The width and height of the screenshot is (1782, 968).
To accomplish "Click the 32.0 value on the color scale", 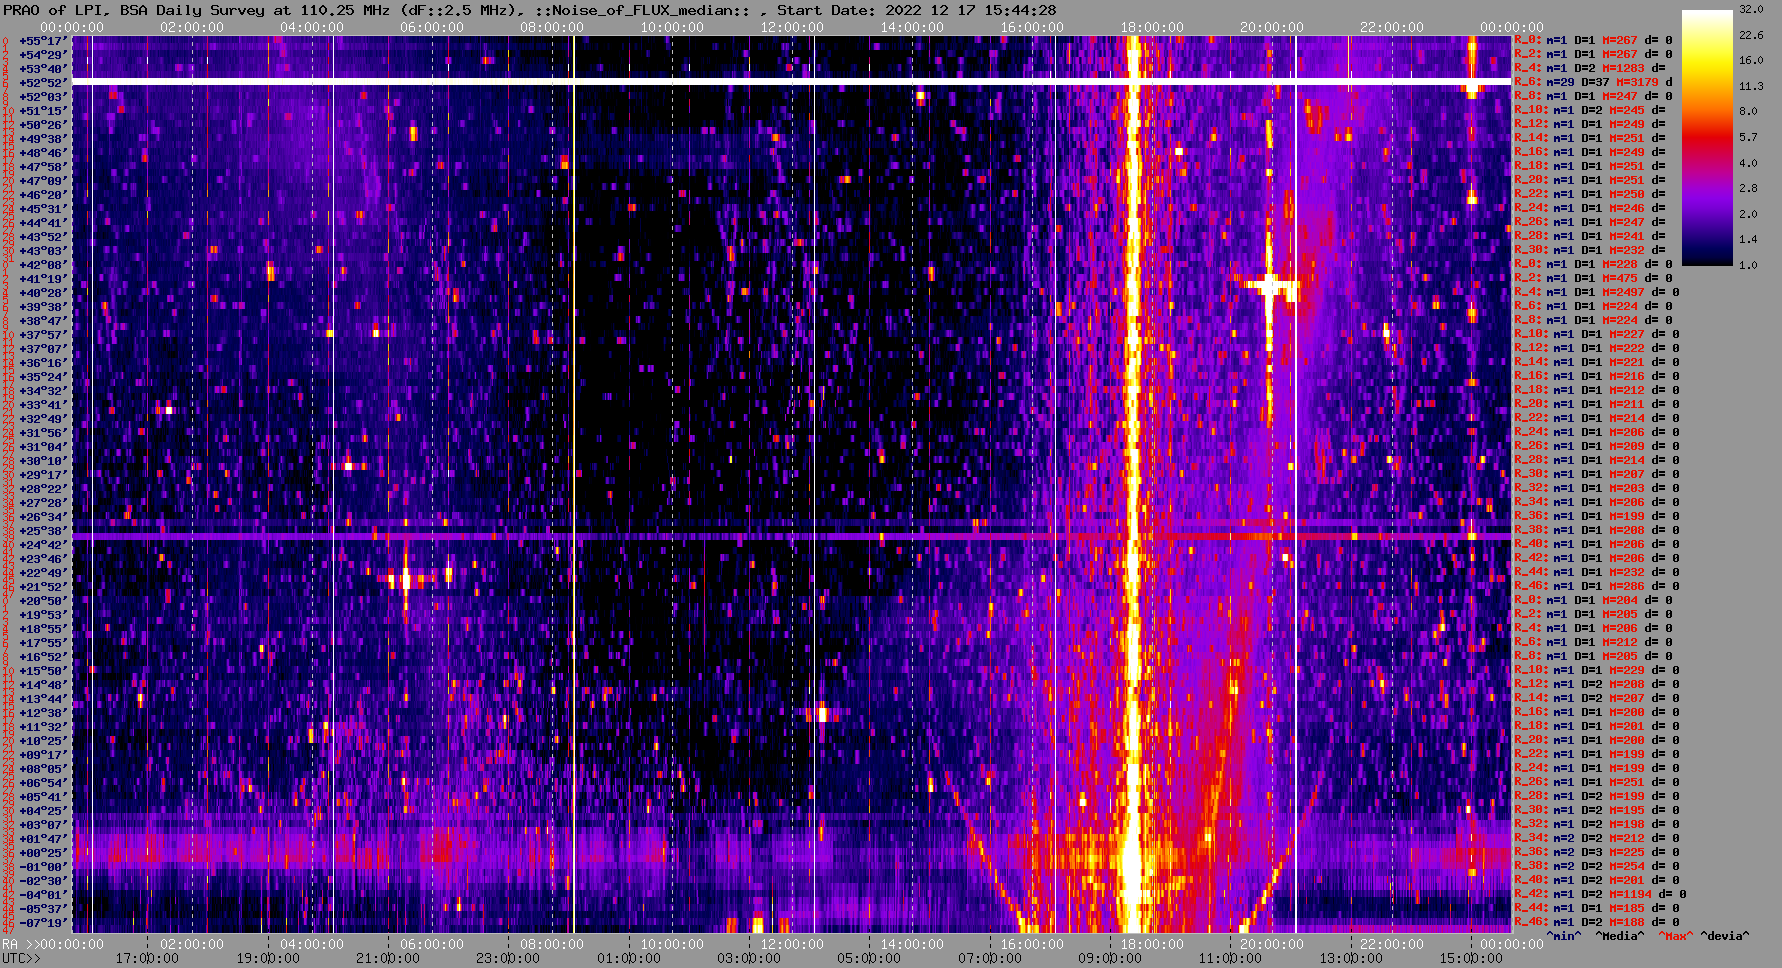I will pyautogui.click(x=1751, y=9).
